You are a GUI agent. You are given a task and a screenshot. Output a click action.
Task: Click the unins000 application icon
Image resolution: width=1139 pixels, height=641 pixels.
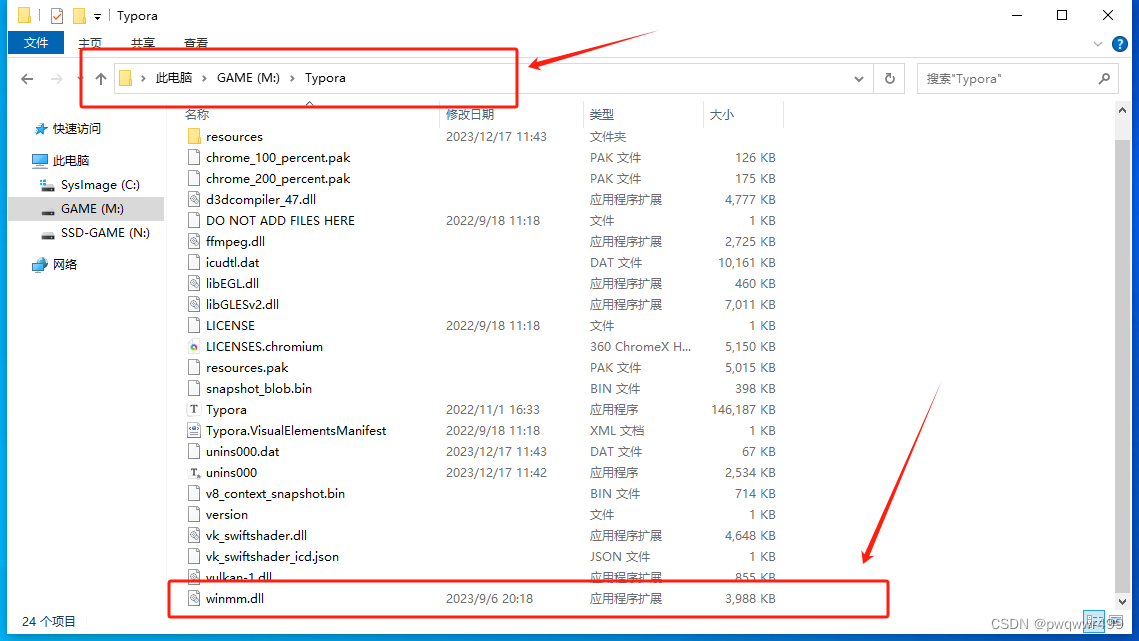pyautogui.click(x=194, y=473)
